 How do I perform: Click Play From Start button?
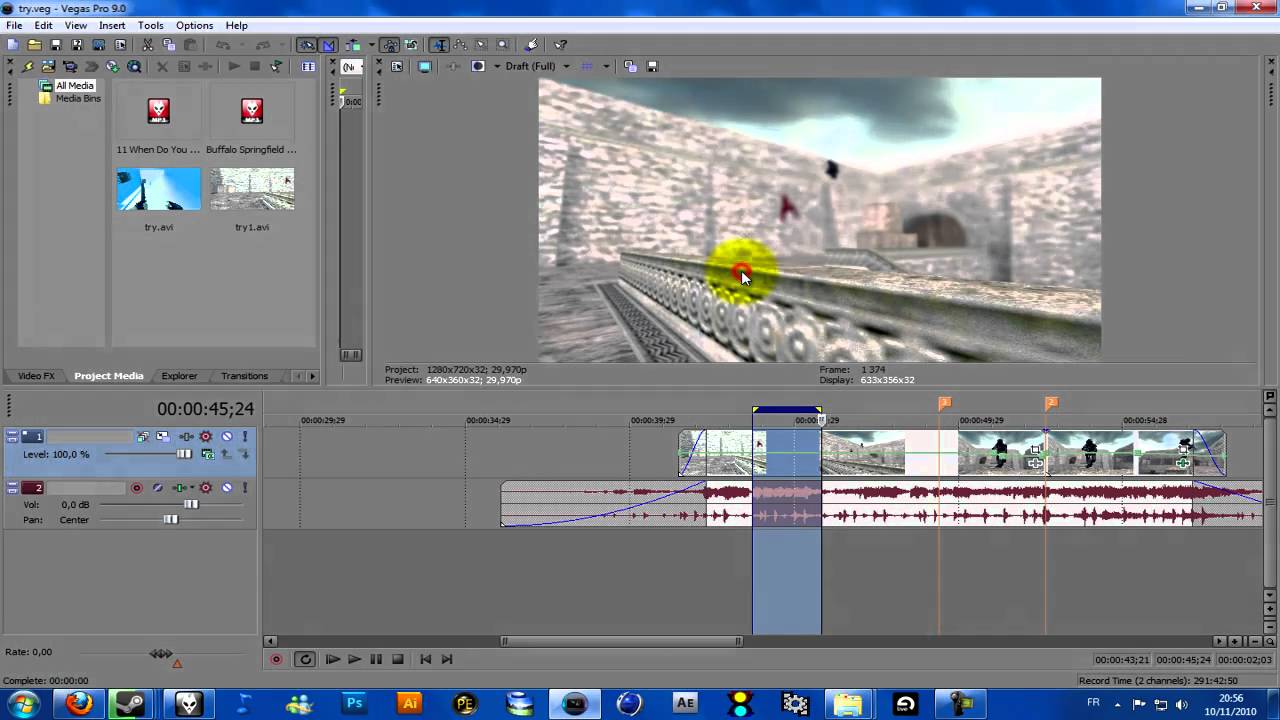(332, 659)
